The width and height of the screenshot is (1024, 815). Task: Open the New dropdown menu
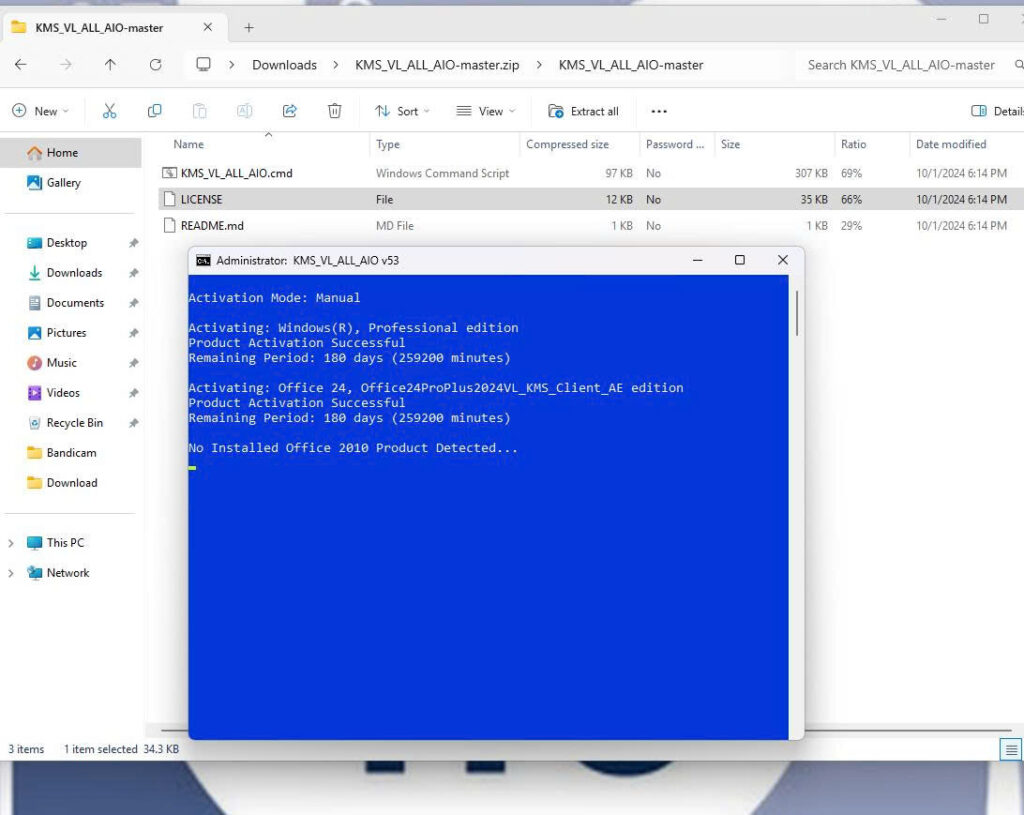click(41, 111)
